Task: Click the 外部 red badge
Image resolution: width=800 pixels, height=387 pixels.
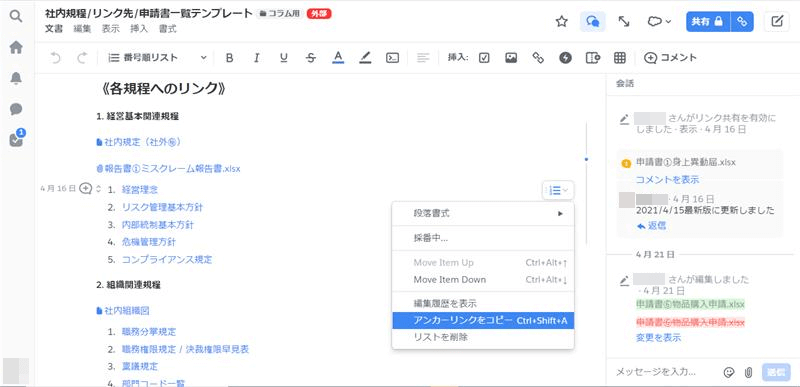Action: click(x=319, y=14)
